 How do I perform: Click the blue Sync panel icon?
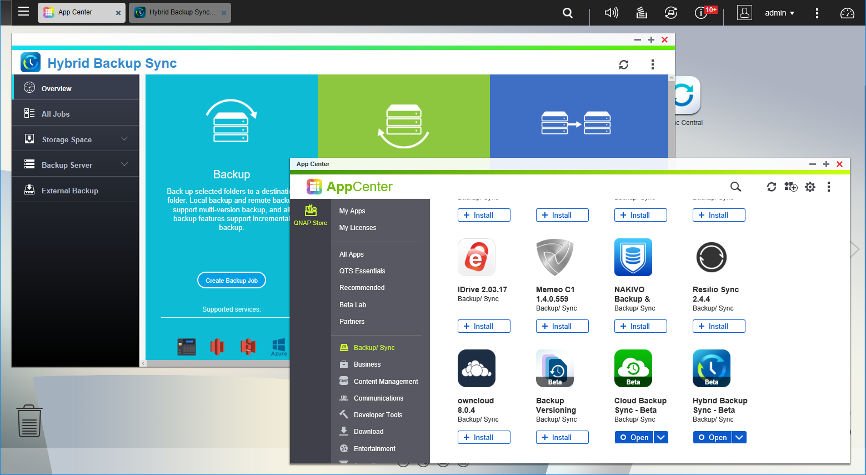pos(575,123)
